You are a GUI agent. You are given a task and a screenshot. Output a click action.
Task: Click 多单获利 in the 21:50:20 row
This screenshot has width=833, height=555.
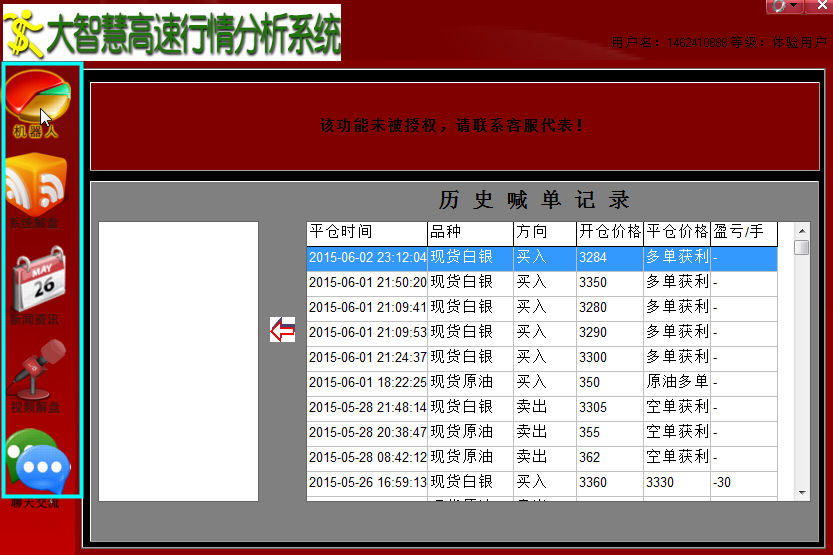677,283
